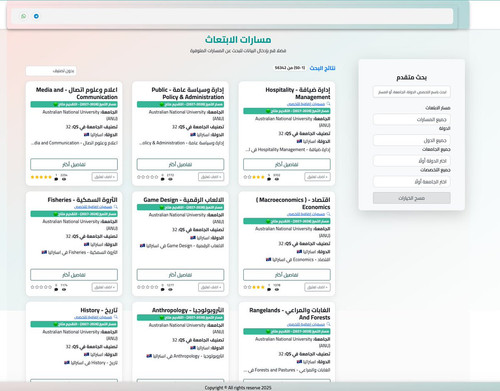Viewport: 500px width, 391px height.
Task: Open the Telegram icon in the header bar
Action: [36, 16]
